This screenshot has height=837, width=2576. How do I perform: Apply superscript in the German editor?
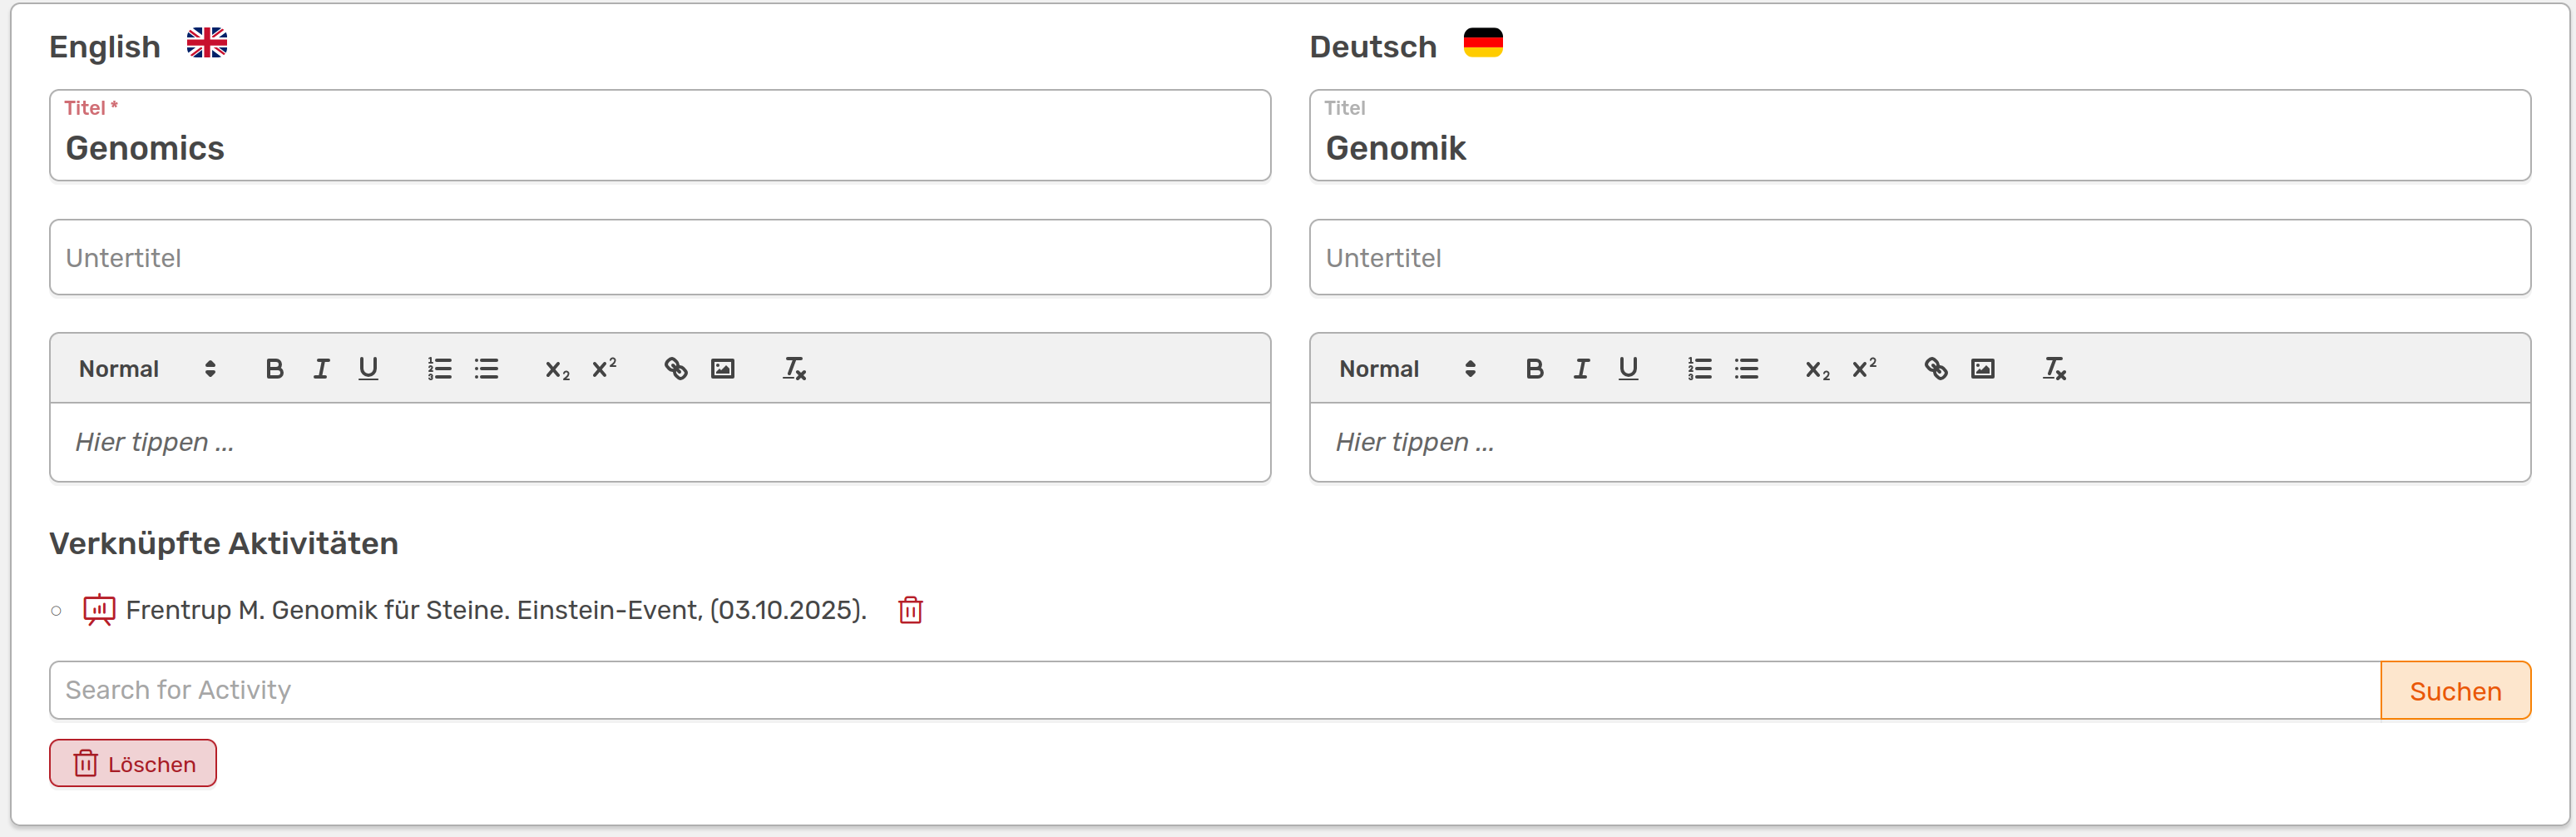pos(1864,369)
